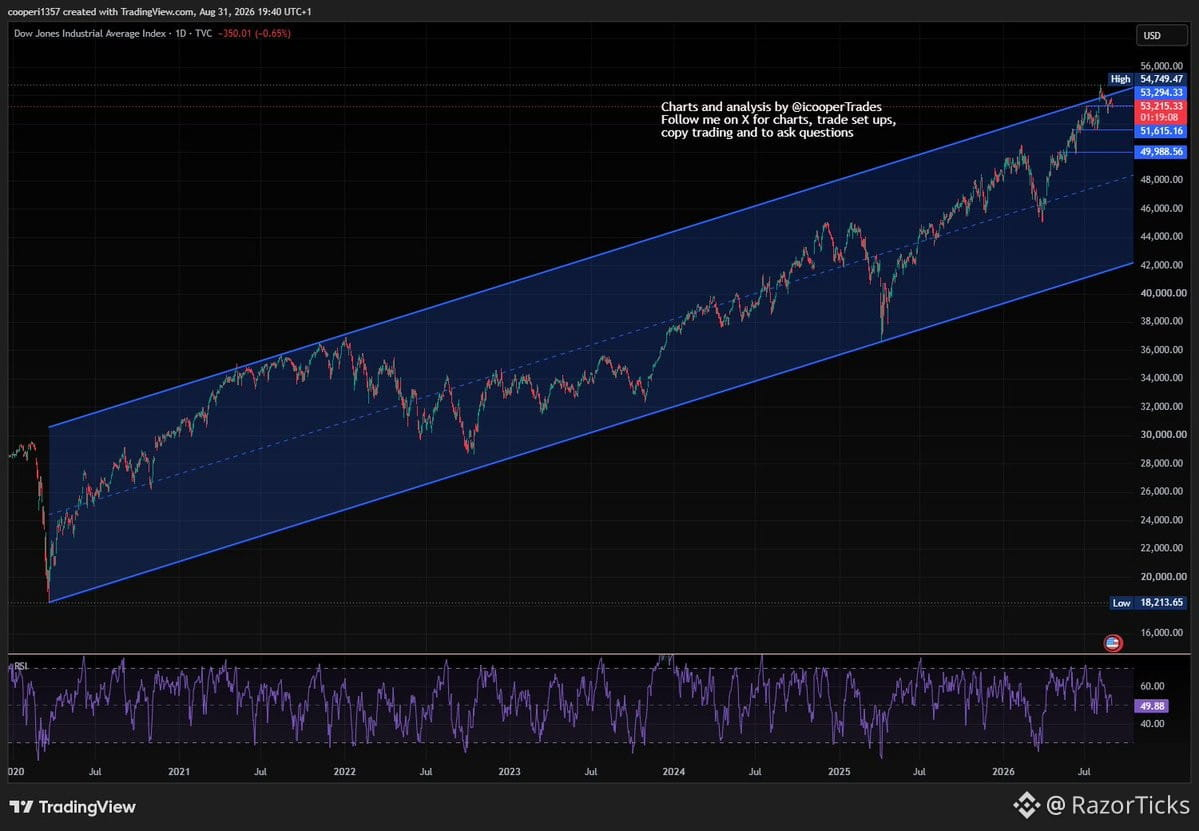Click the @icooperTrades annotation text
Screen dimensions: 1199x831
pos(837,107)
